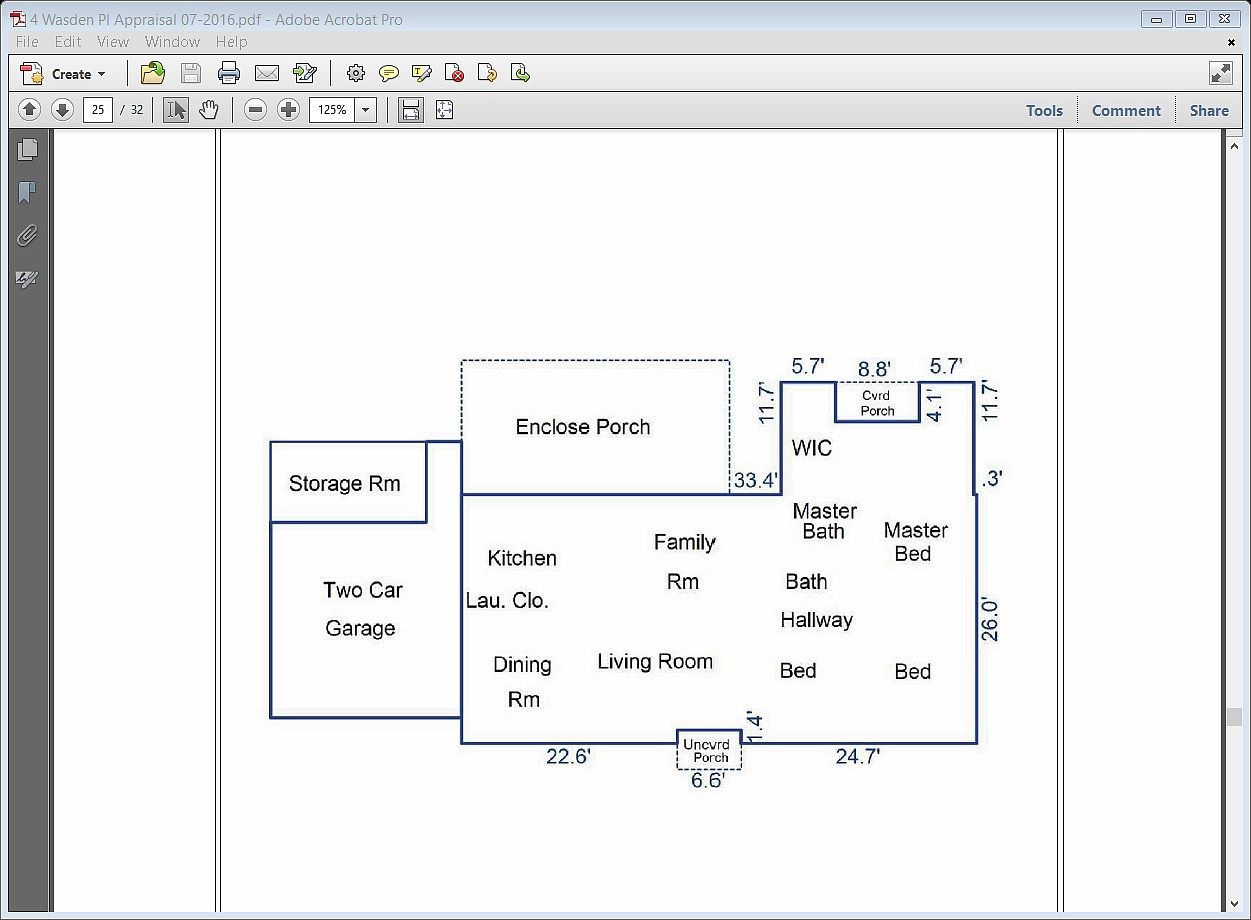Viewport: 1251px width, 920px height.
Task: Add a sticky note comment
Action: (389, 73)
